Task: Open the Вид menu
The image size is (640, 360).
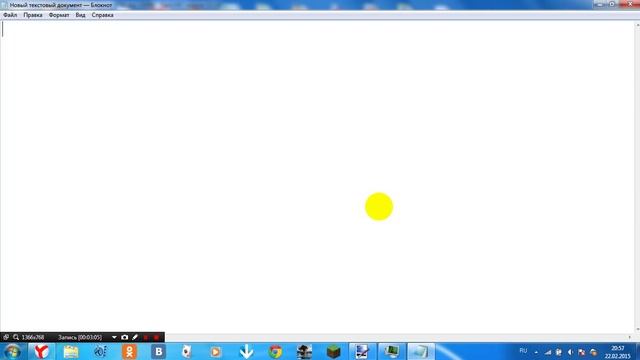Action: click(80, 15)
